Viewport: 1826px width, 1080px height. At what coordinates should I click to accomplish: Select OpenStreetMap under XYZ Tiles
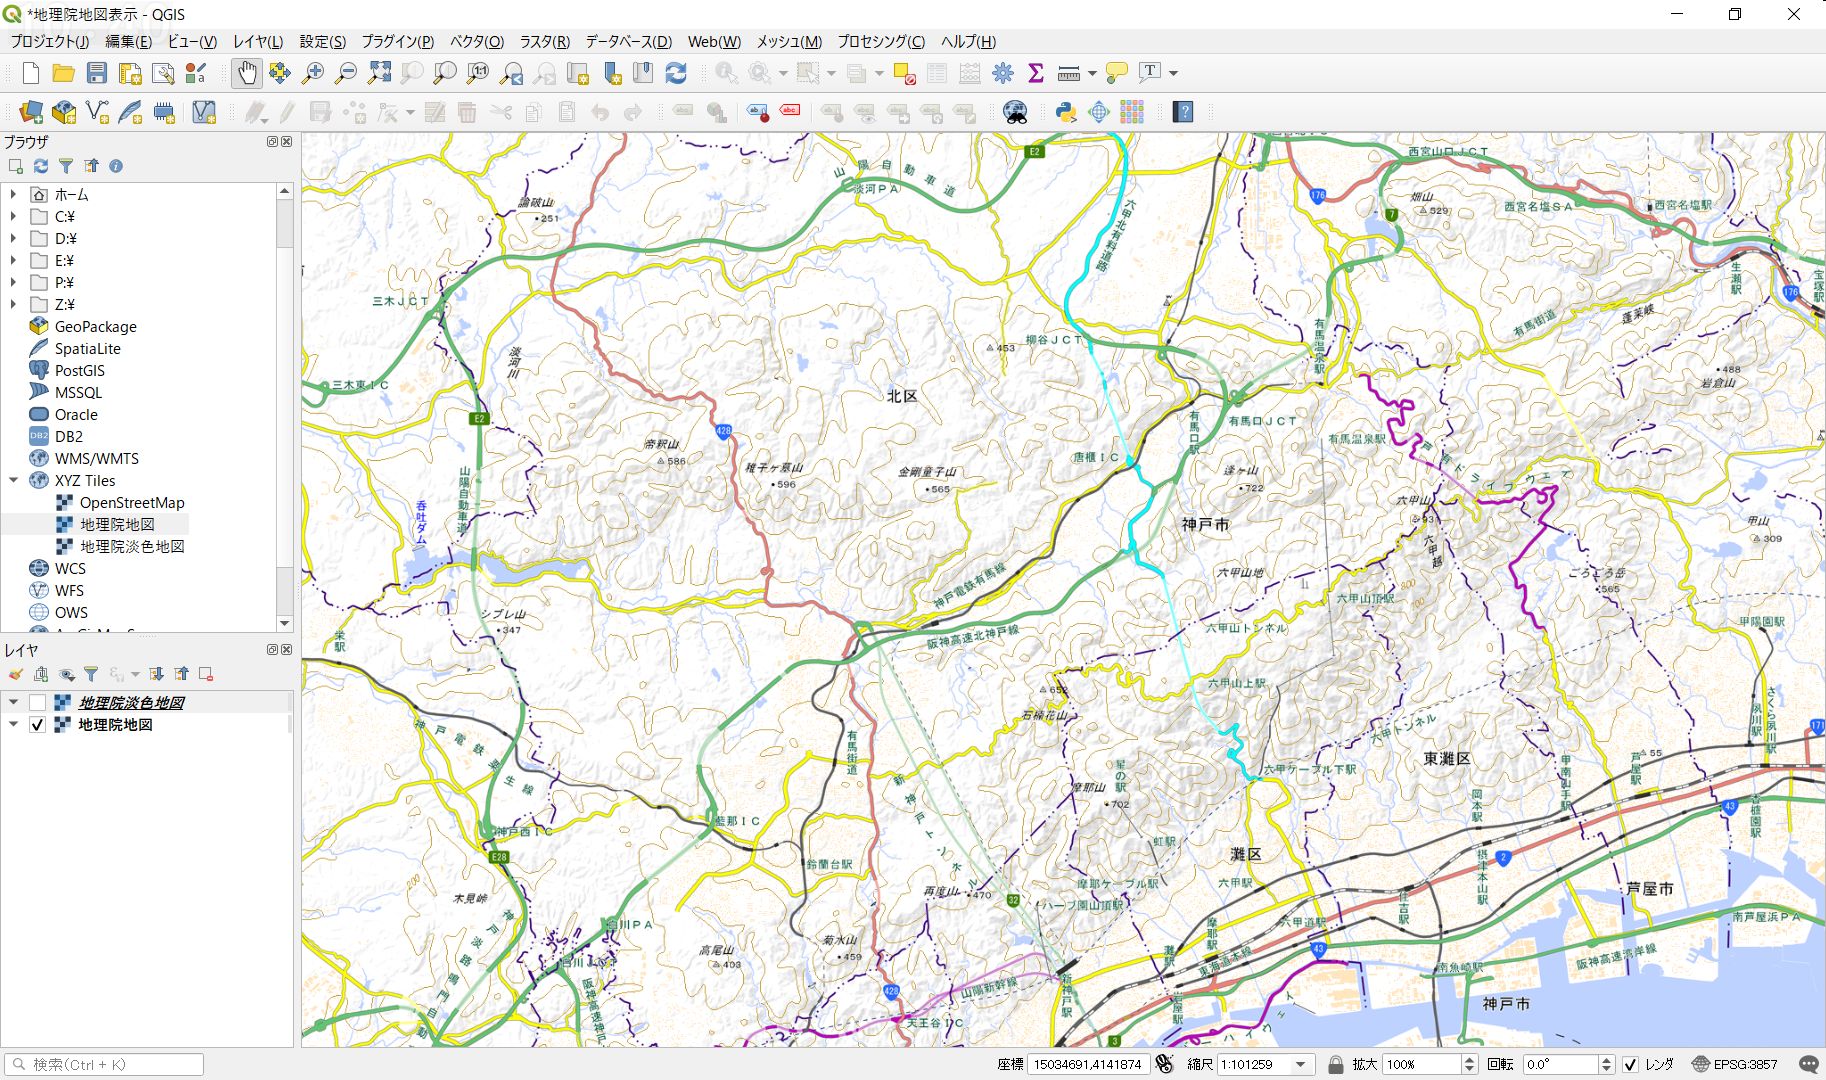pos(131,503)
